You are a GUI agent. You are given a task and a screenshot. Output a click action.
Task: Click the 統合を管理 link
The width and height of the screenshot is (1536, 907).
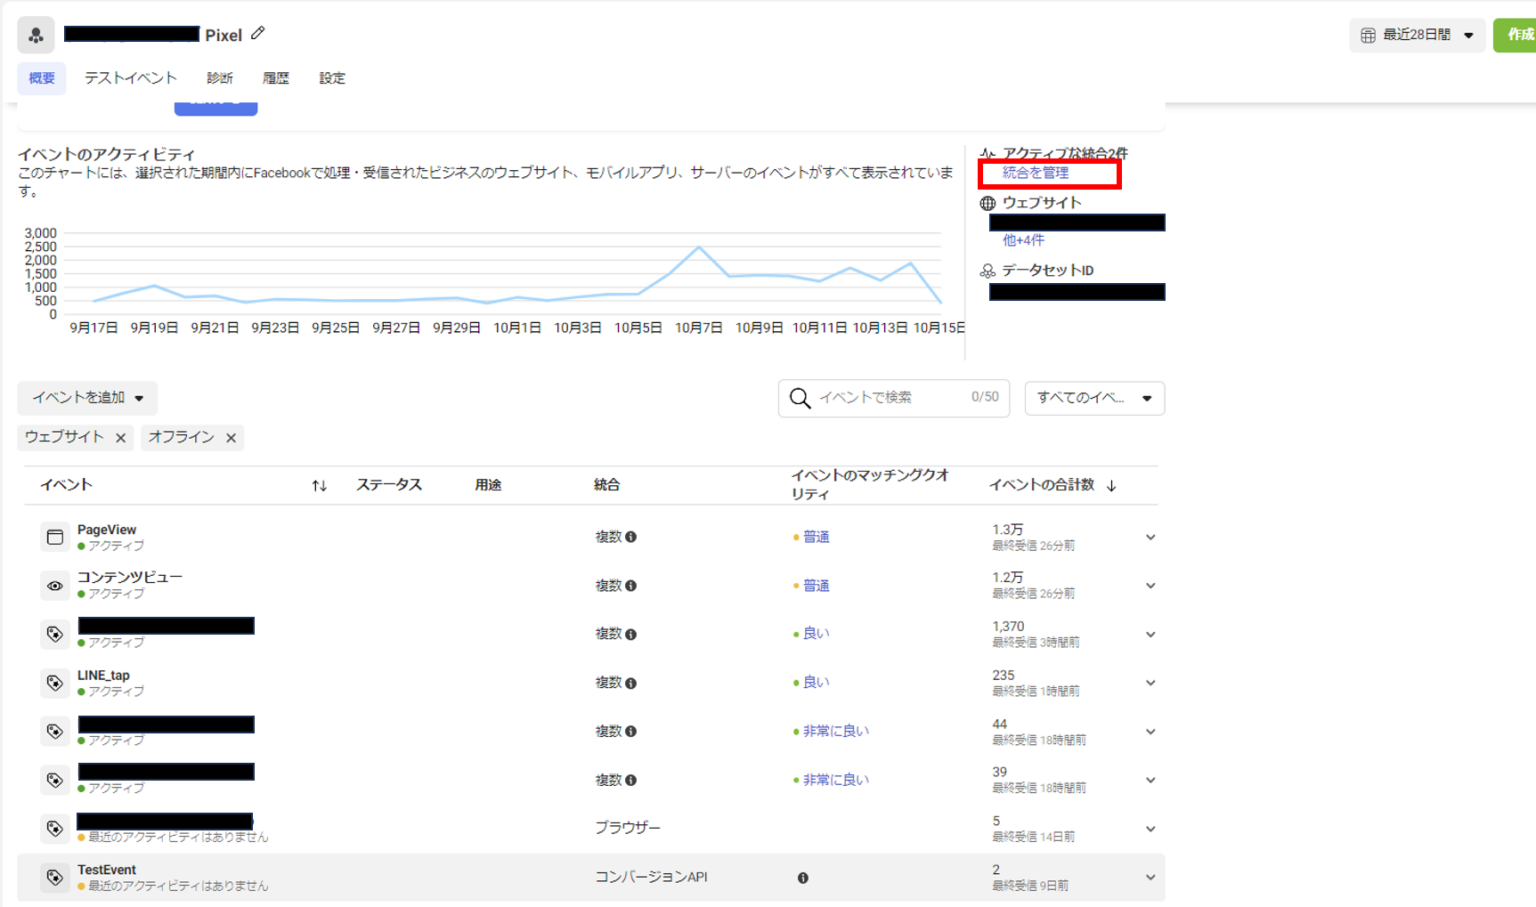point(1036,173)
